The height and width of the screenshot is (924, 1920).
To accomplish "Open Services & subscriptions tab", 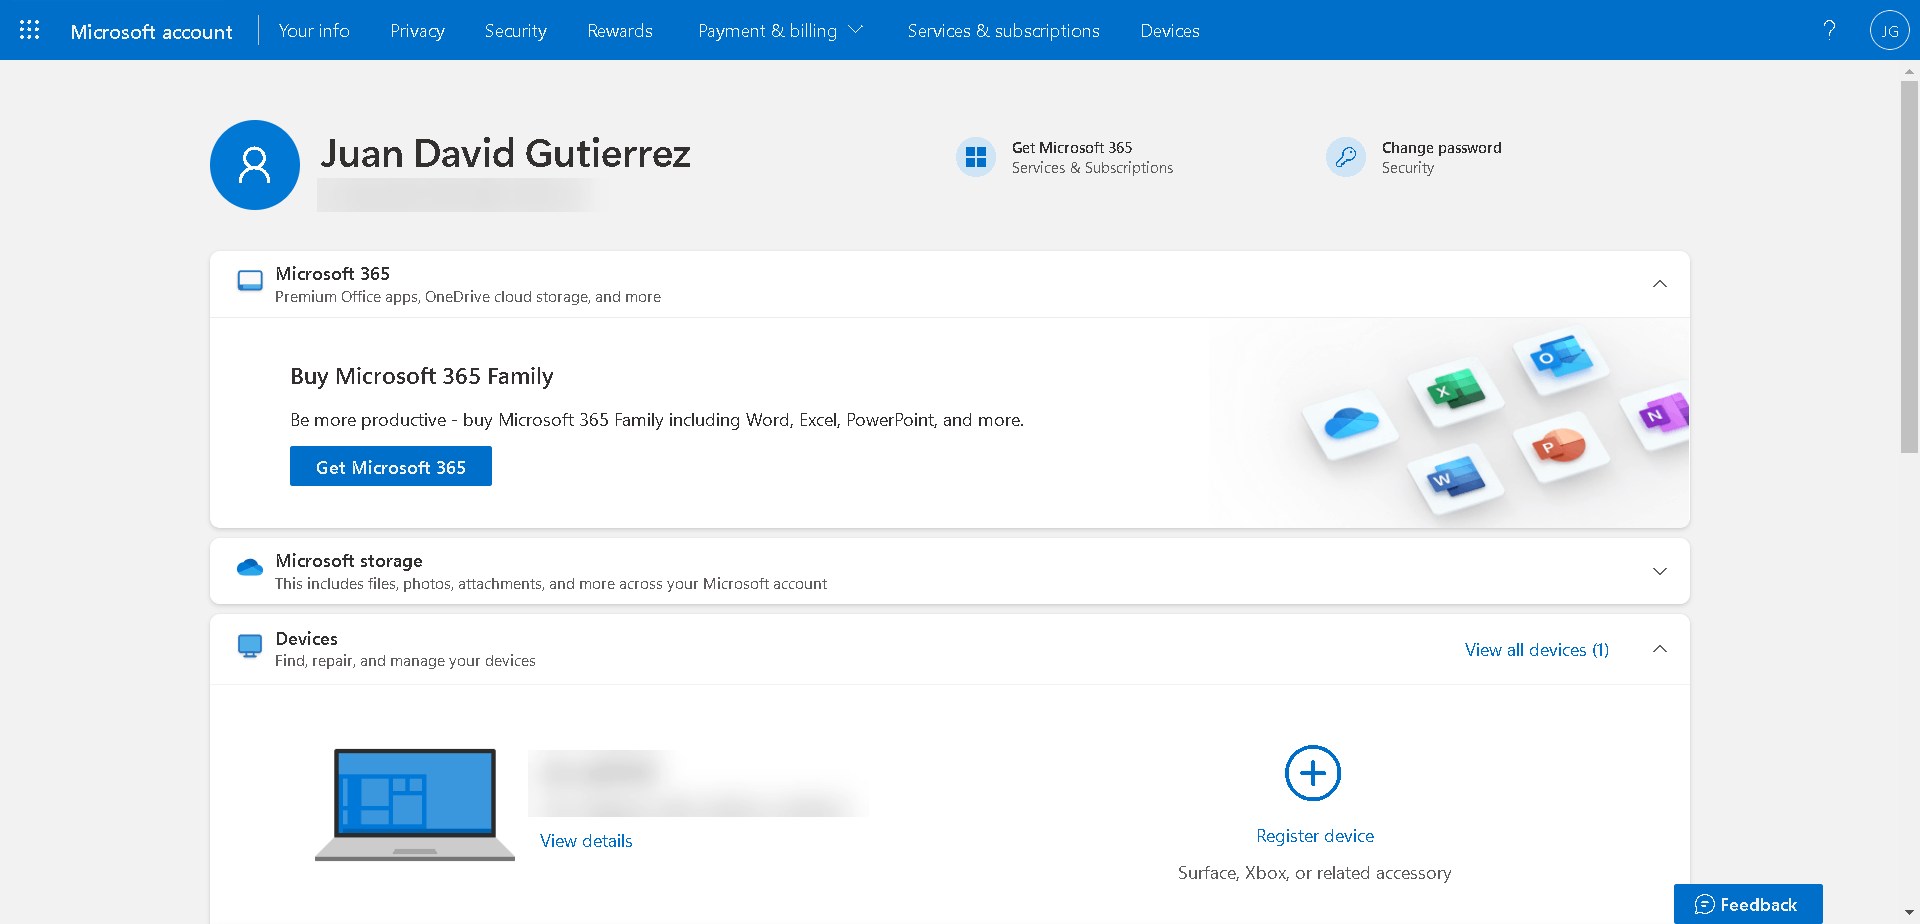I will coord(1004,31).
